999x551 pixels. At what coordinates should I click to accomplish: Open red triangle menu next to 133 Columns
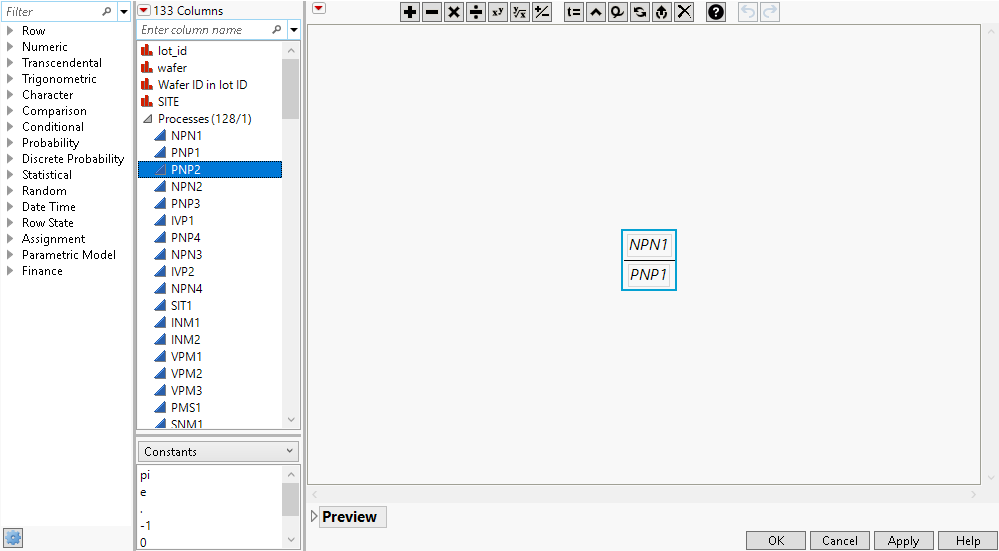click(x=145, y=10)
